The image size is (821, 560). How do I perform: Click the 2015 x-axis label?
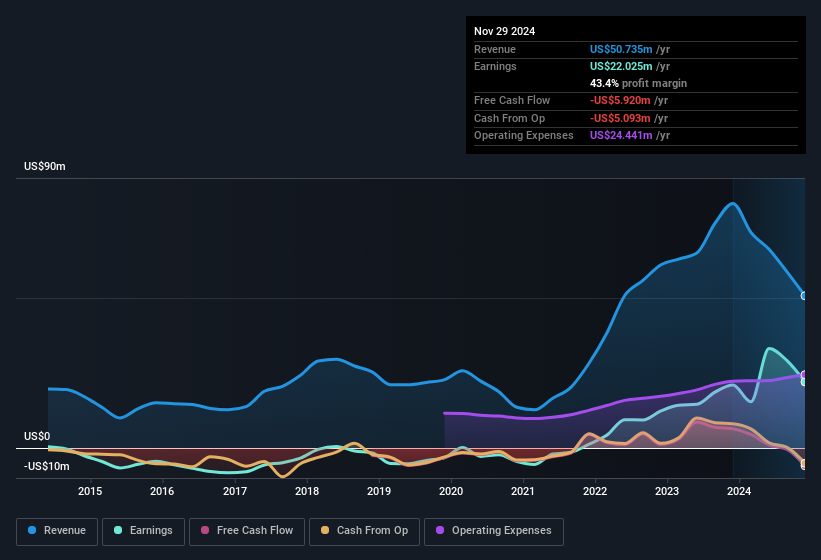90,491
